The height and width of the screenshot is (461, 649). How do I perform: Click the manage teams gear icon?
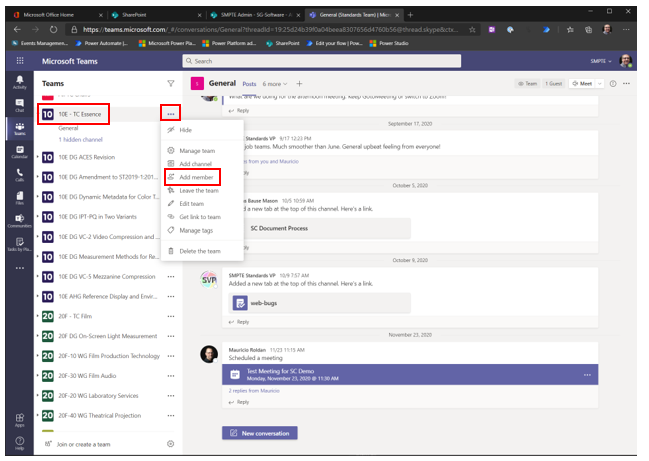click(171, 443)
